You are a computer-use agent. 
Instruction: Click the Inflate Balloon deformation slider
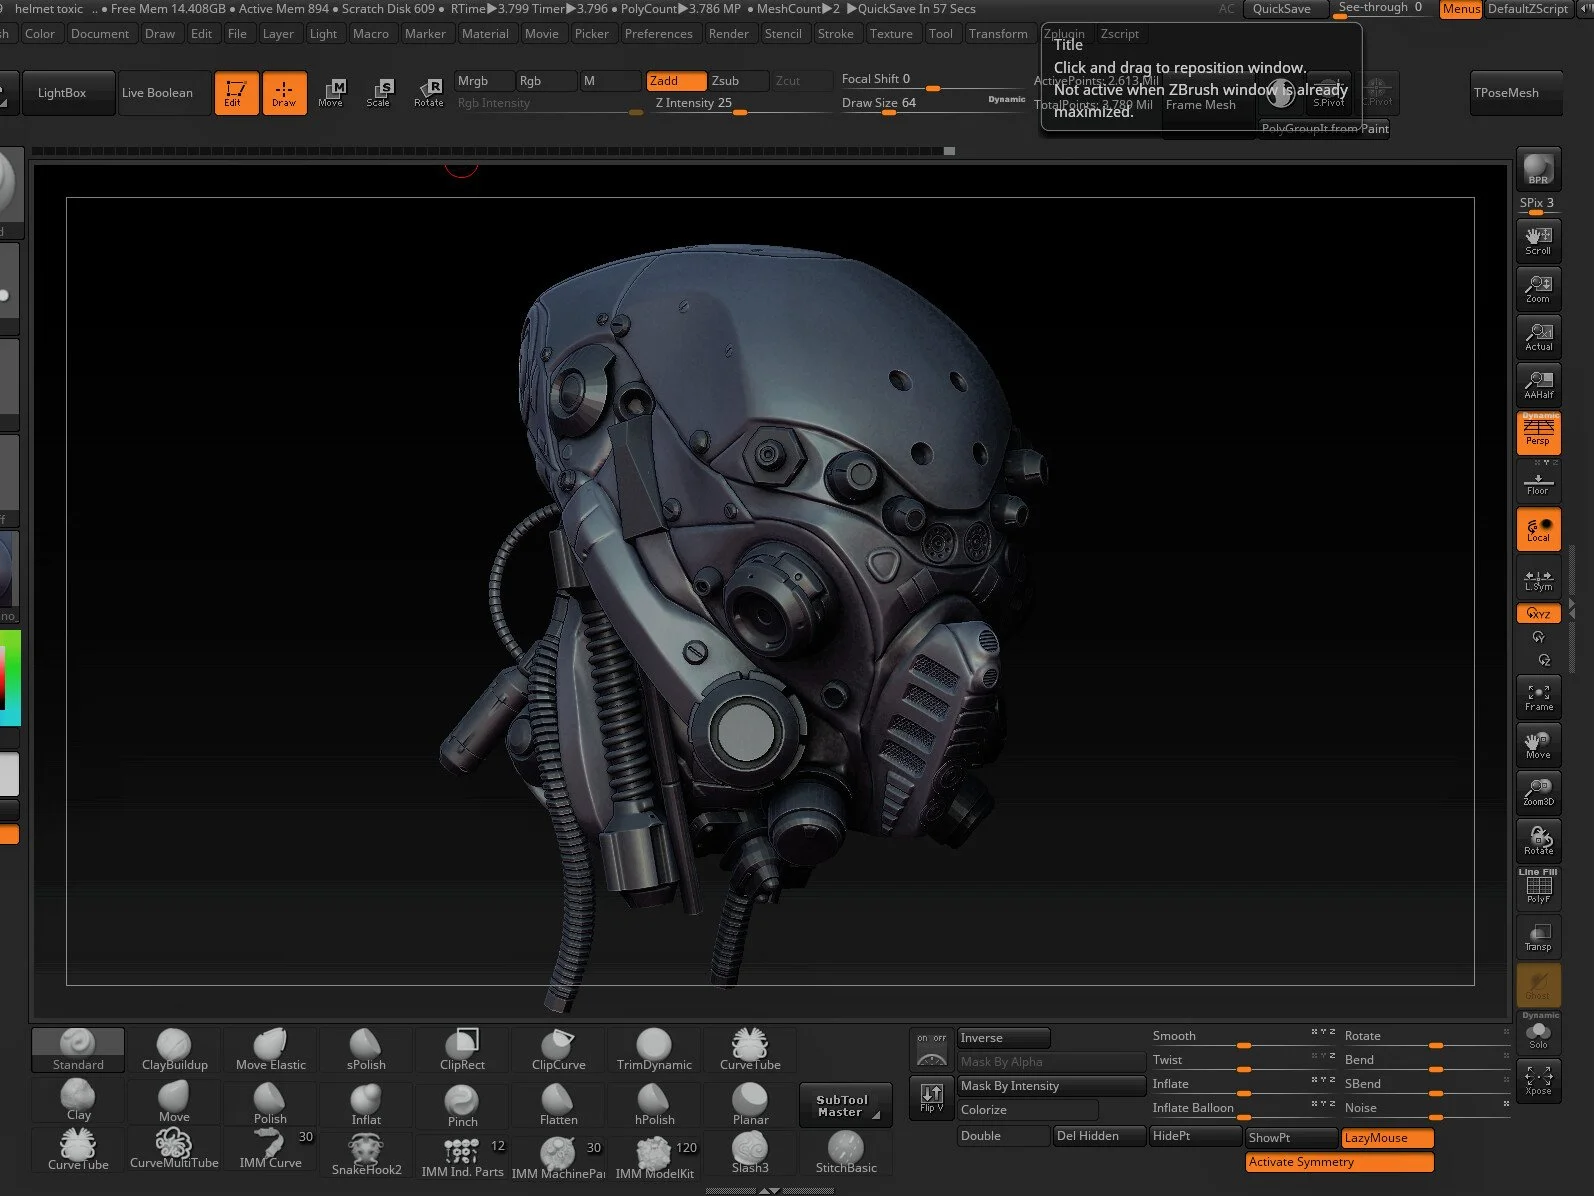pos(1243,1110)
